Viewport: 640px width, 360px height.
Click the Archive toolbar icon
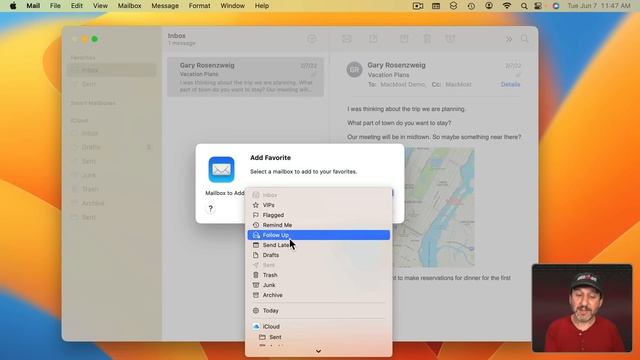click(x=404, y=39)
